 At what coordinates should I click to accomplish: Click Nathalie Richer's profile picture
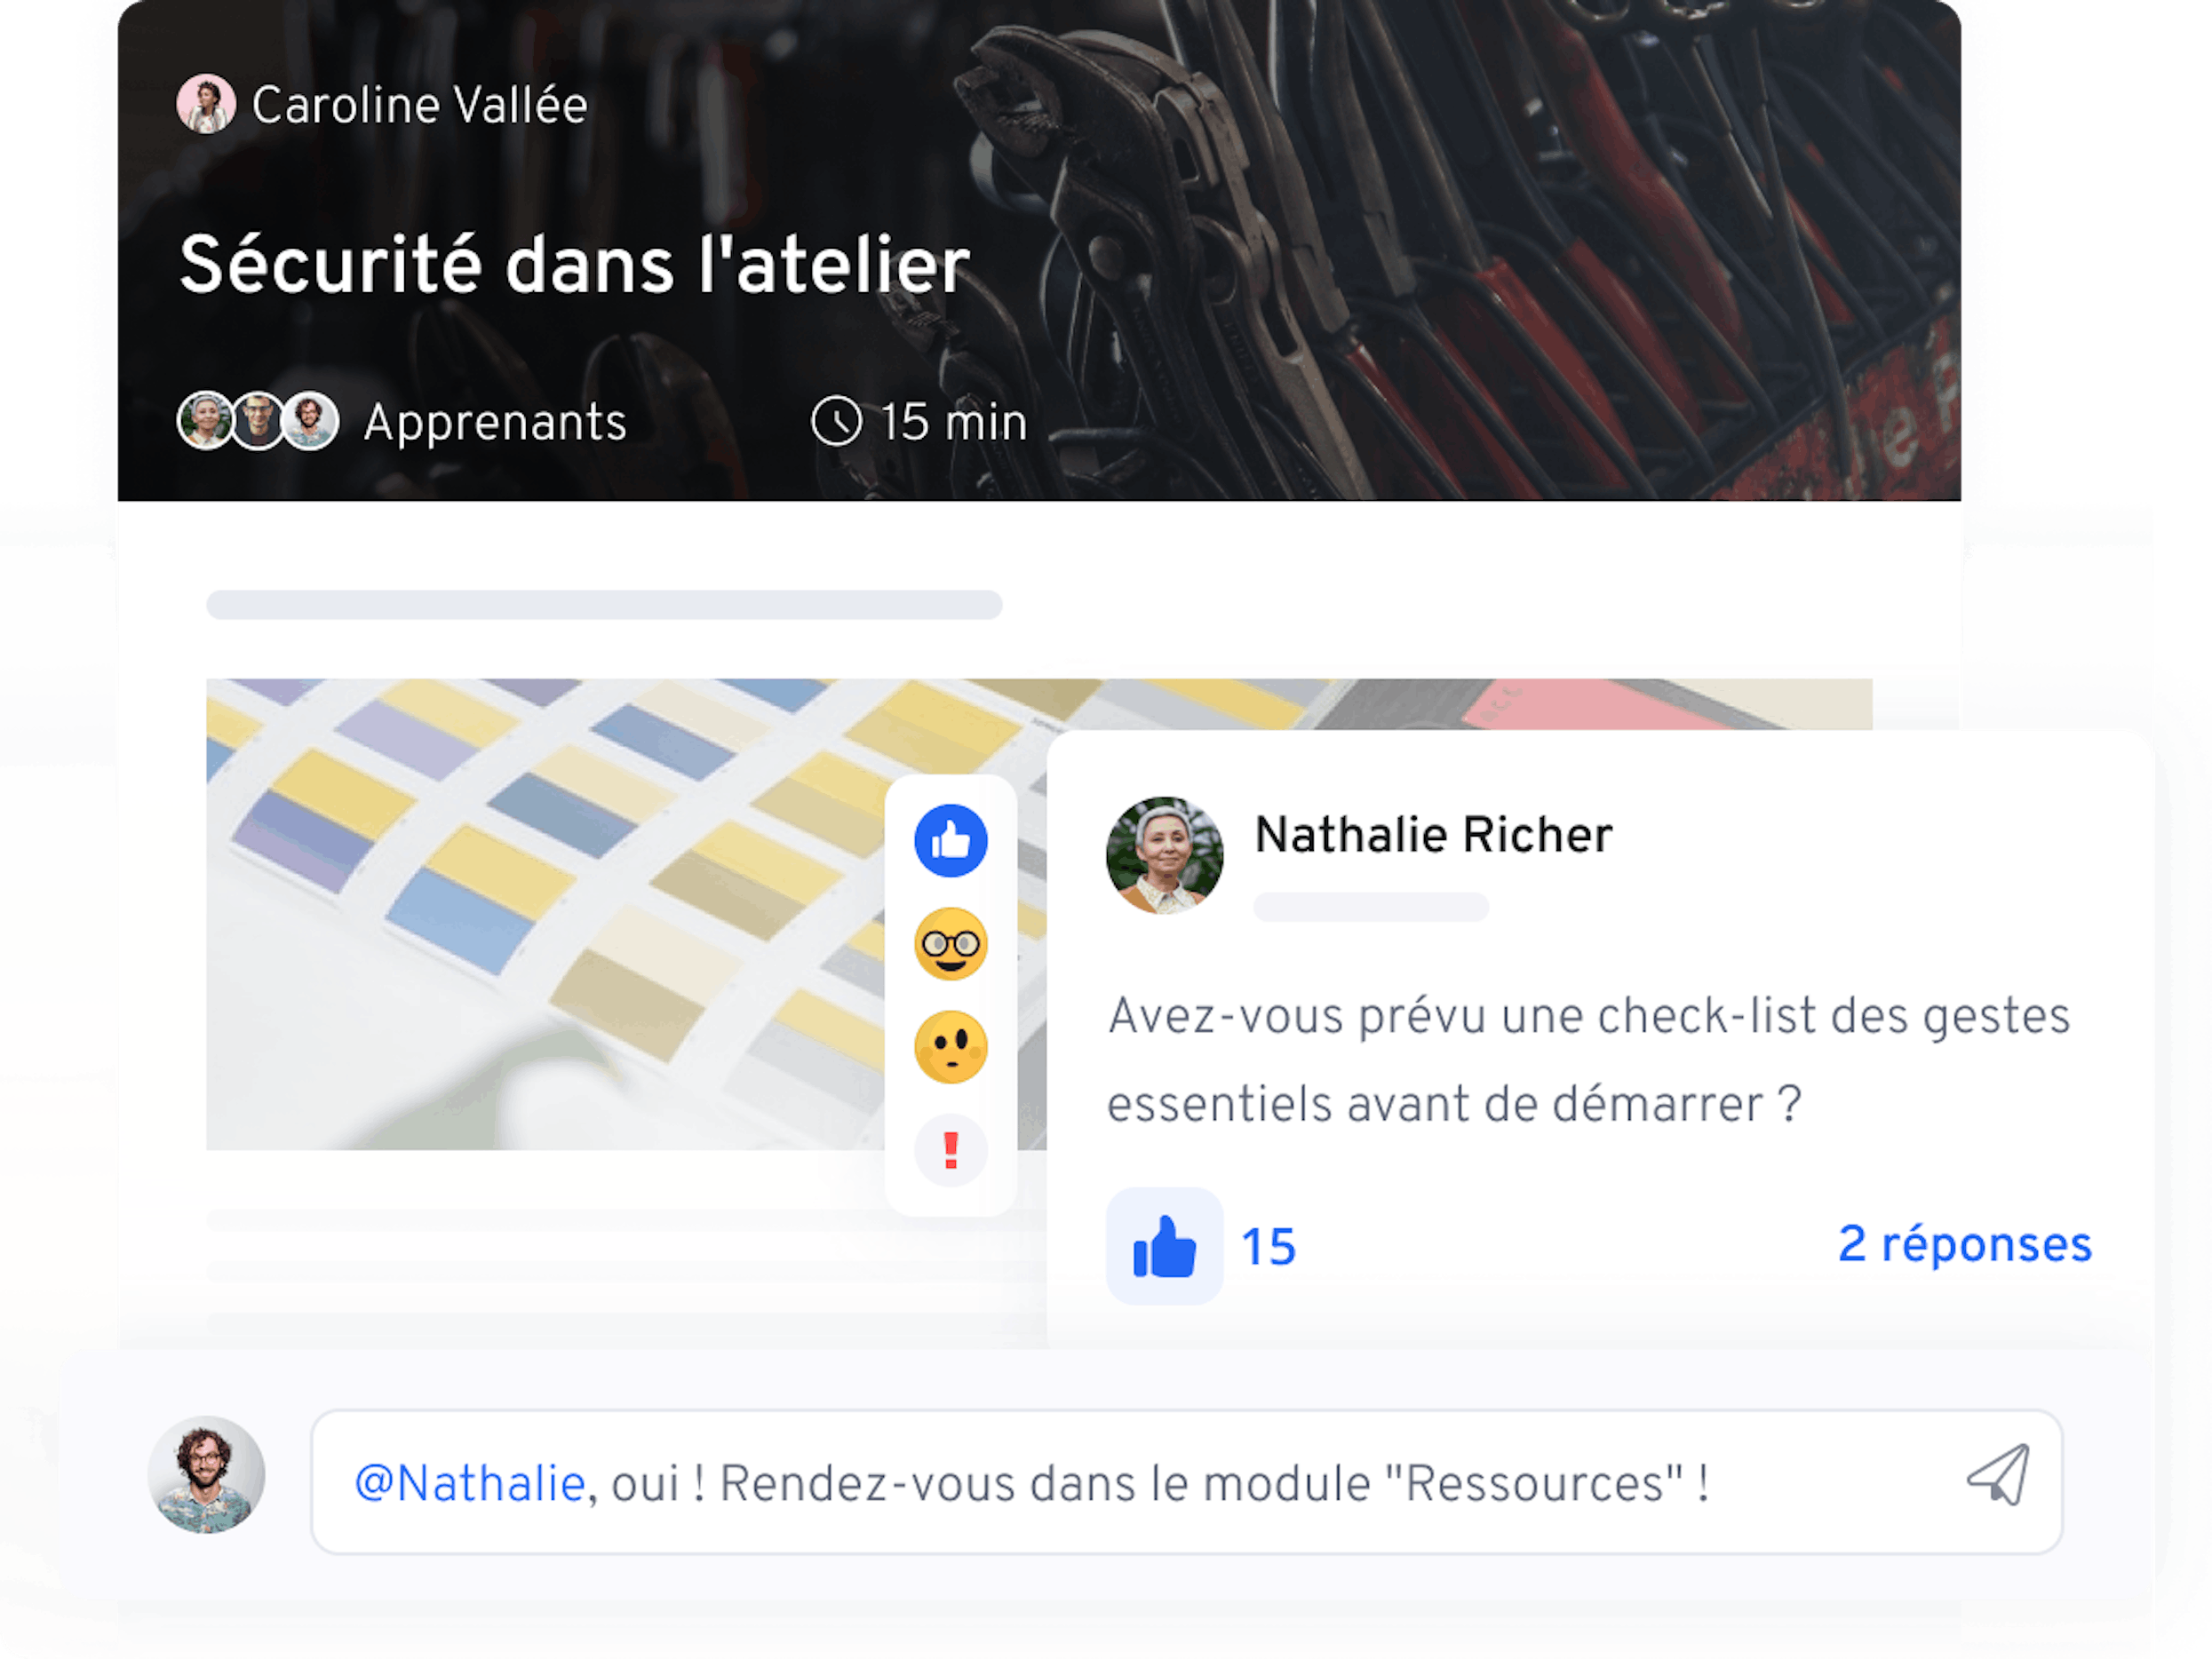click(x=1164, y=855)
